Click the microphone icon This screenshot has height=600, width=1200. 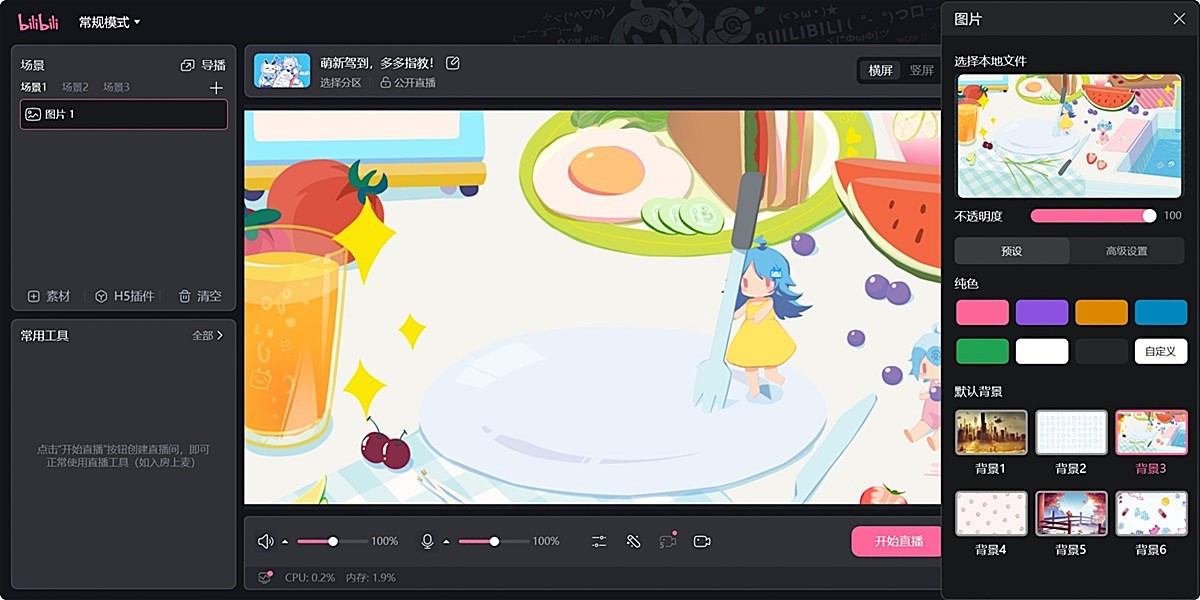(x=427, y=541)
